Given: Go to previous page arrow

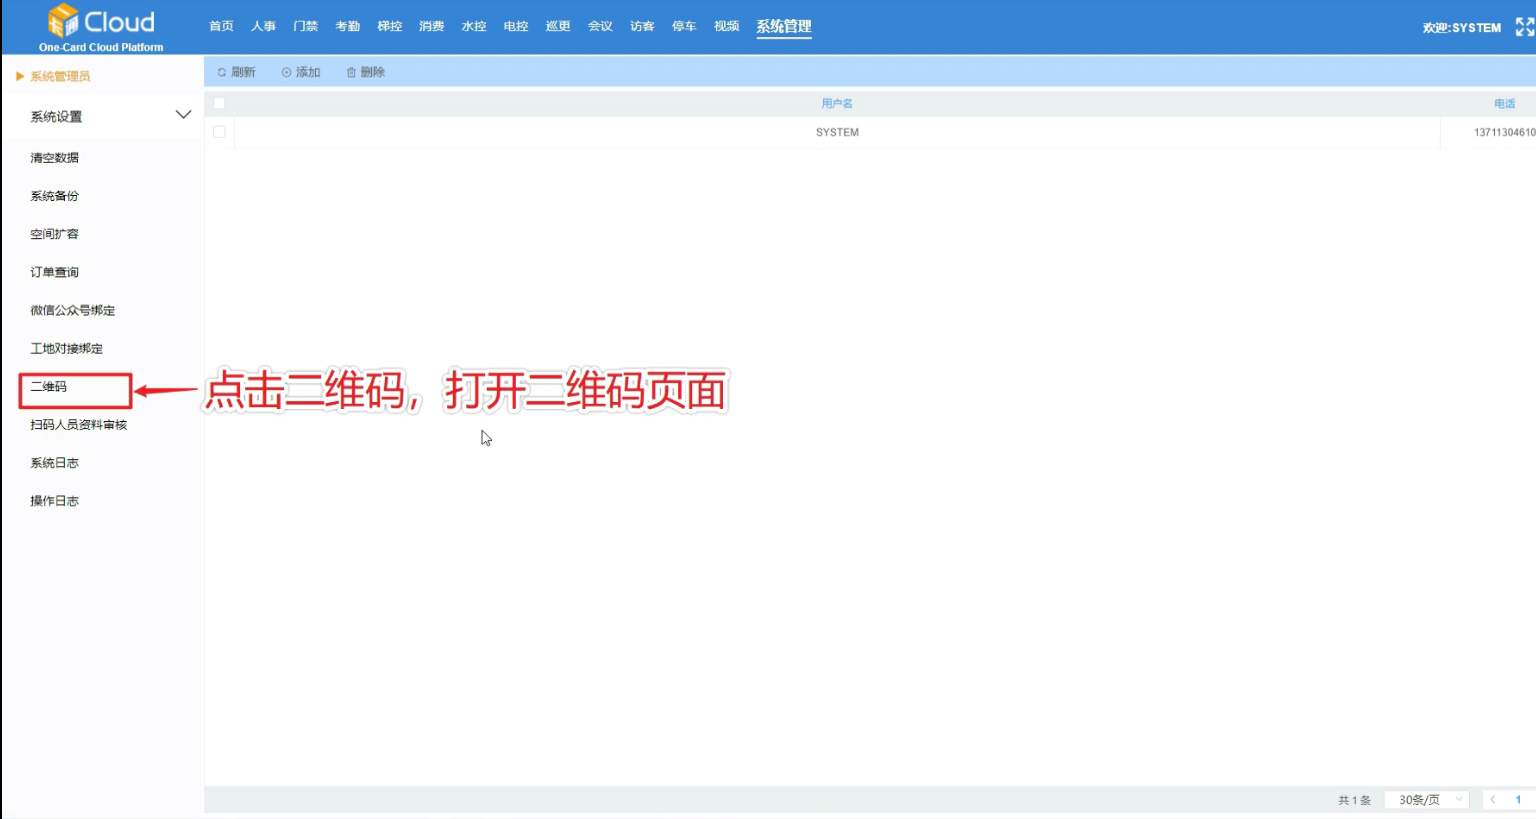Looking at the screenshot, I should 1493,800.
